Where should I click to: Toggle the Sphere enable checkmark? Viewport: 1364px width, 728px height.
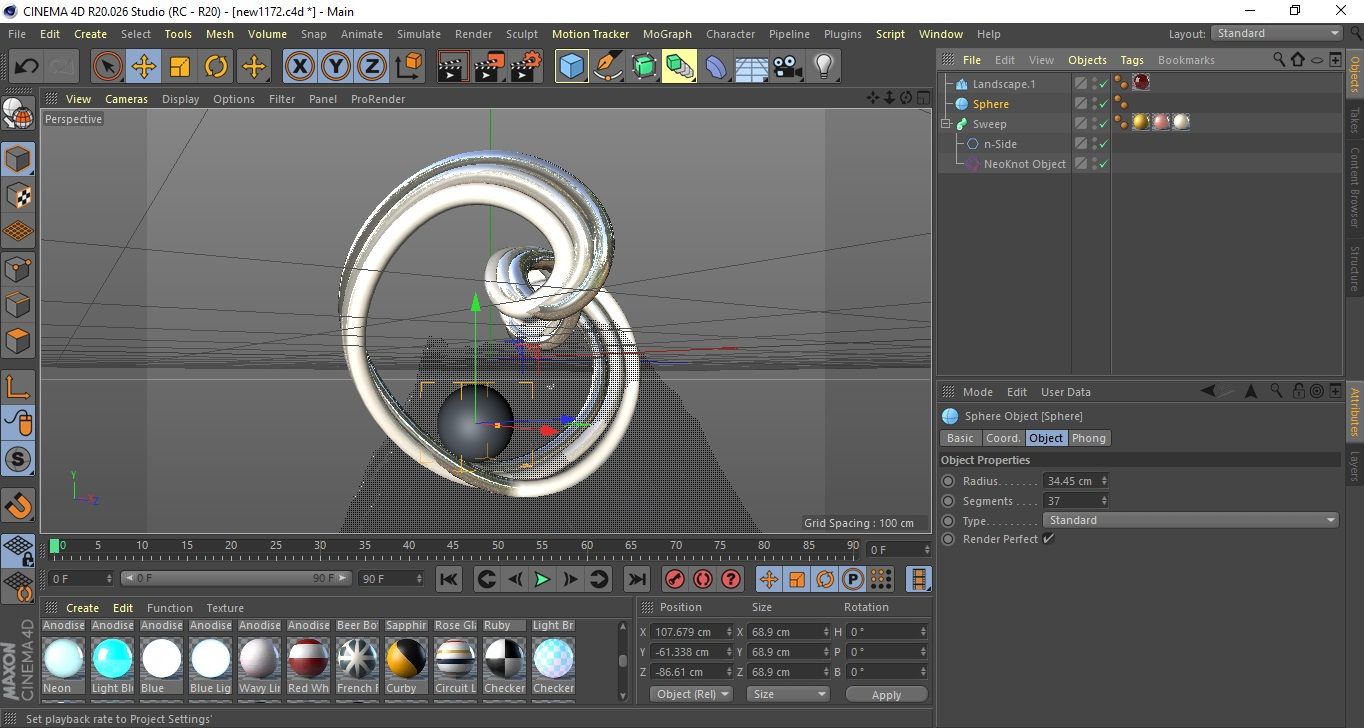coord(1103,104)
